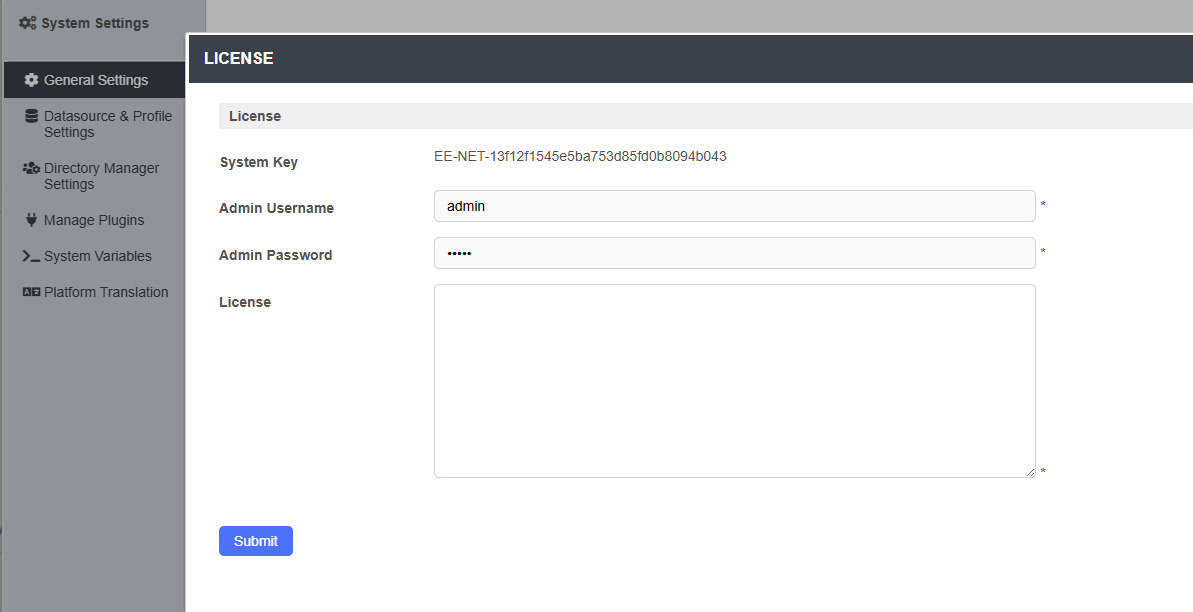Click the License field label

(x=244, y=302)
